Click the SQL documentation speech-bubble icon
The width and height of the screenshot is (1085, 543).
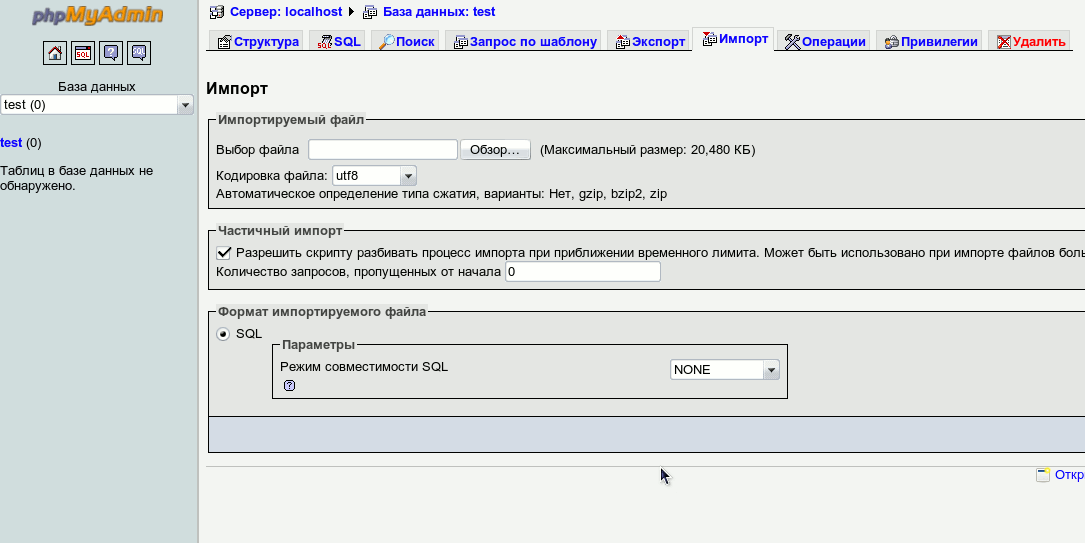click(x=139, y=53)
